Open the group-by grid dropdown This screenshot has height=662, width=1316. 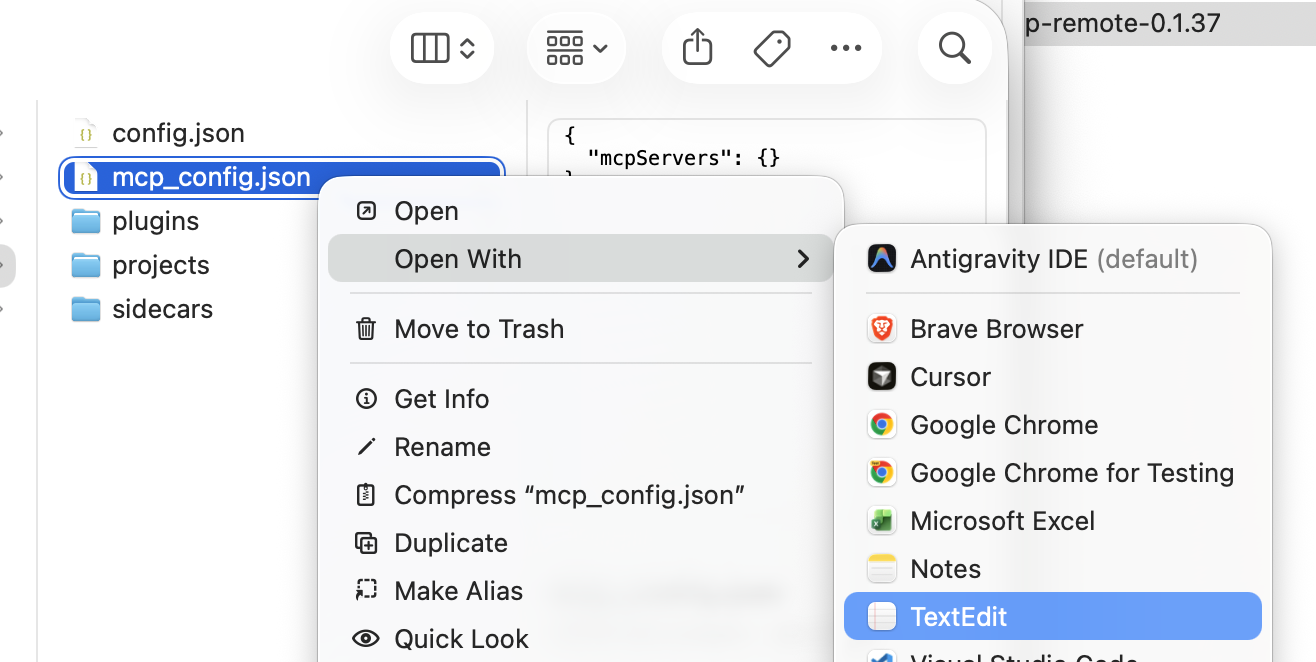pyautogui.click(x=577, y=48)
